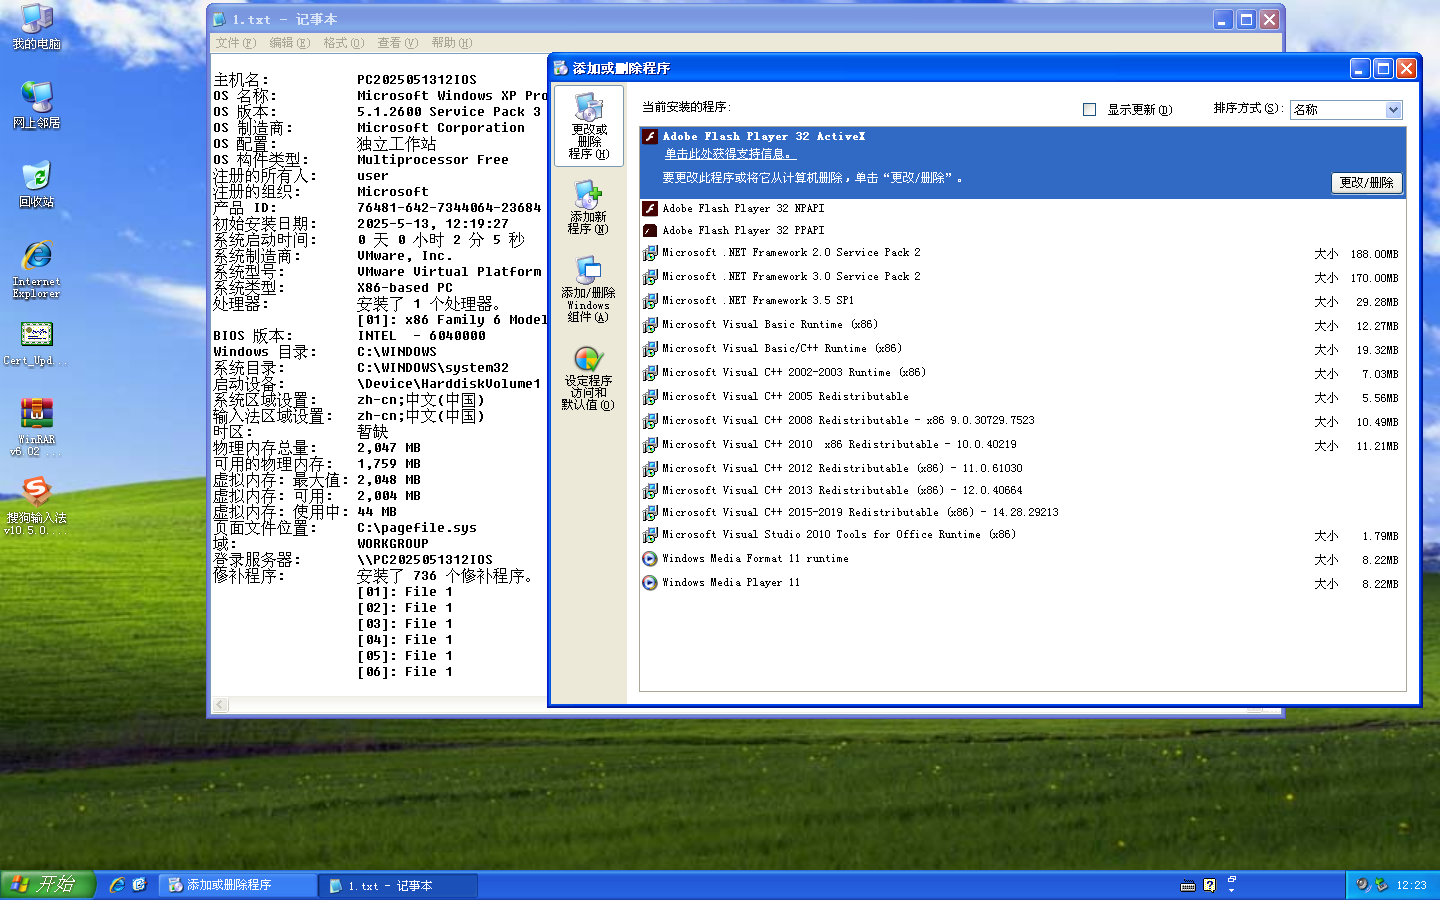The height and width of the screenshot is (900, 1440).
Task: Open Notepad File menu
Action: [x=235, y=43]
